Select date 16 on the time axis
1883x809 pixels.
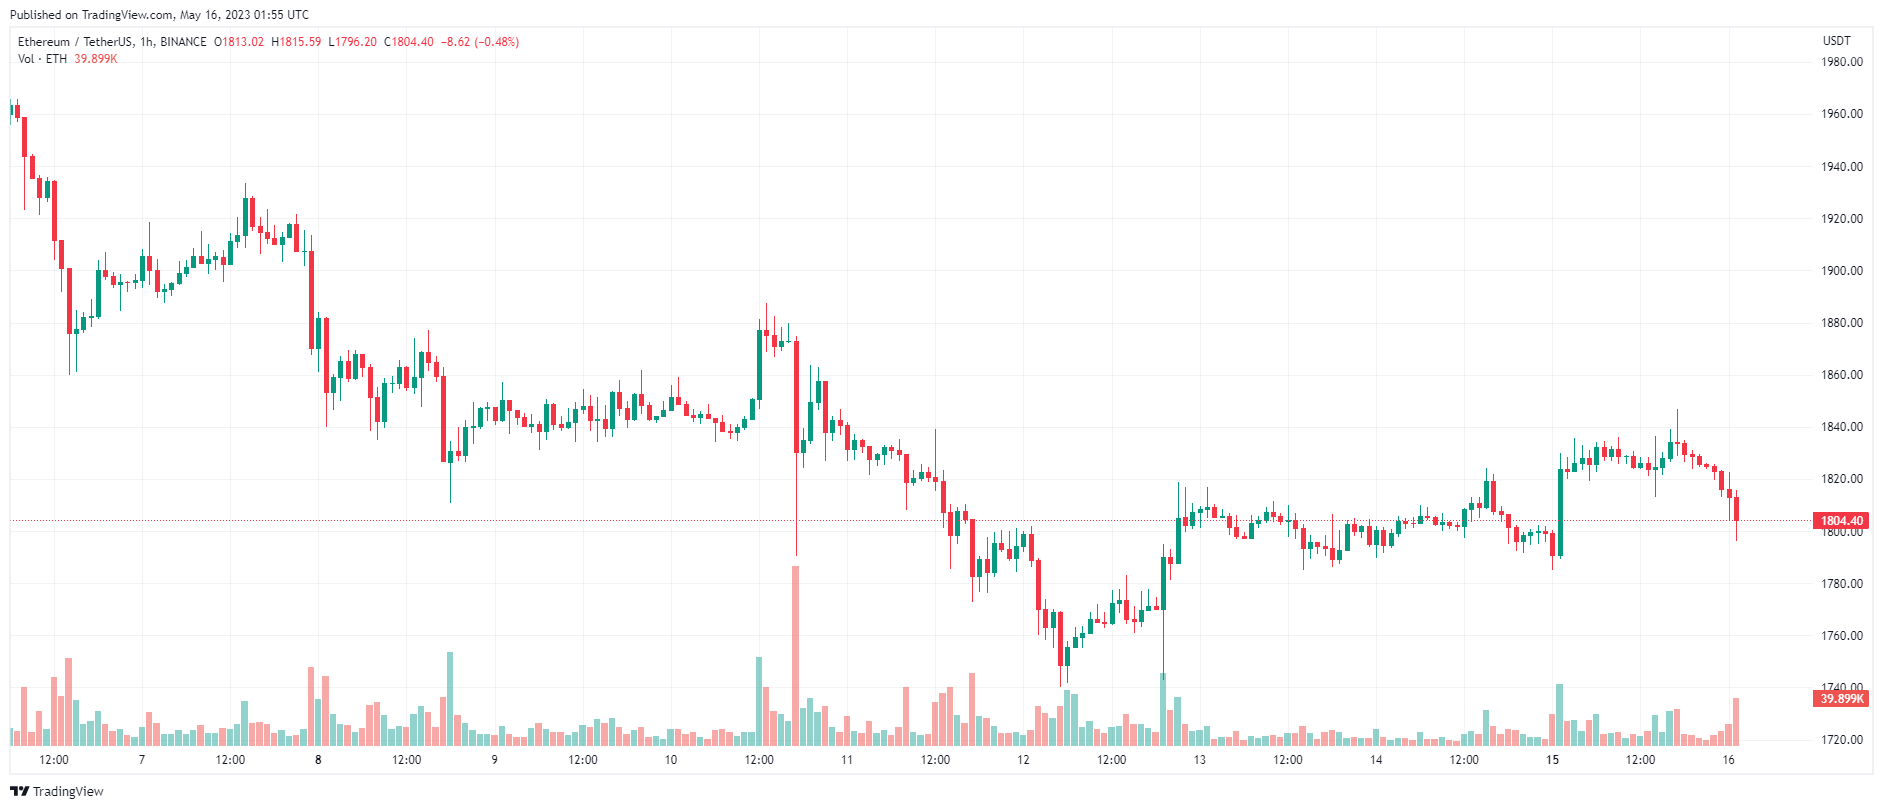tap(1728, 760)
